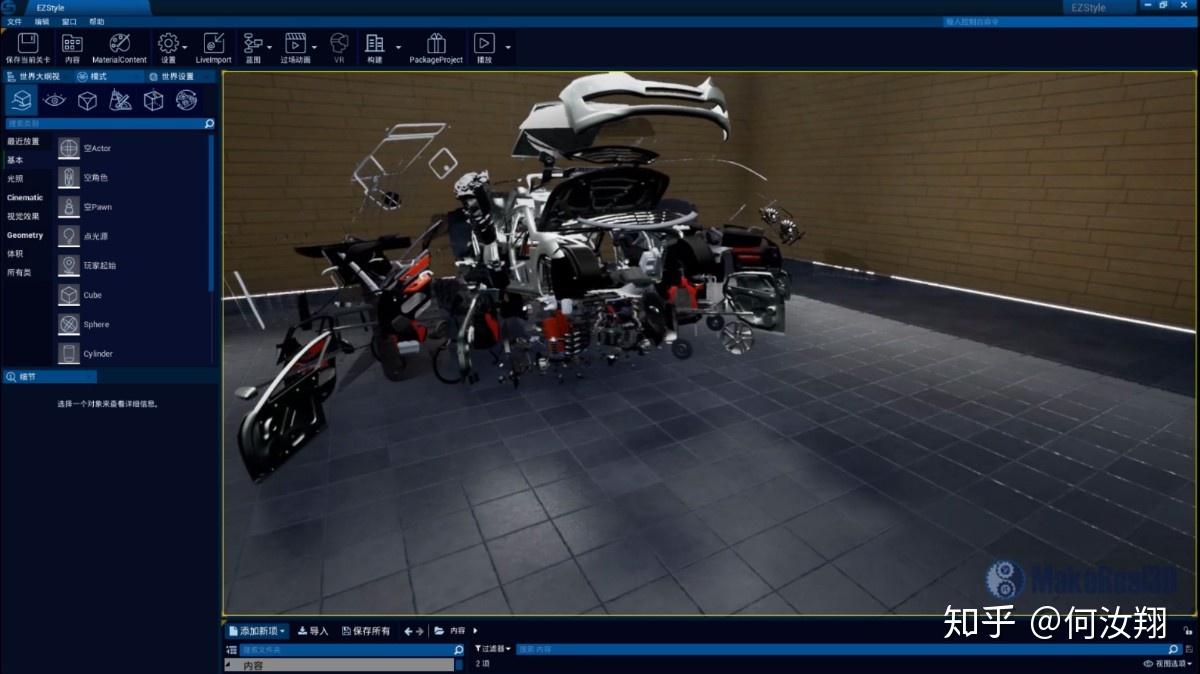Select the Cube placement icon

click(x=70, y=294)
